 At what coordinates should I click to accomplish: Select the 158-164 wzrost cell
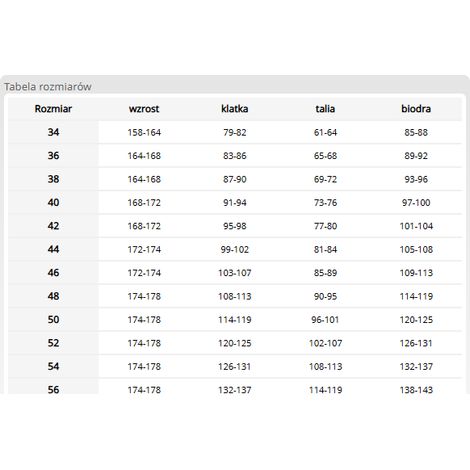144,132
